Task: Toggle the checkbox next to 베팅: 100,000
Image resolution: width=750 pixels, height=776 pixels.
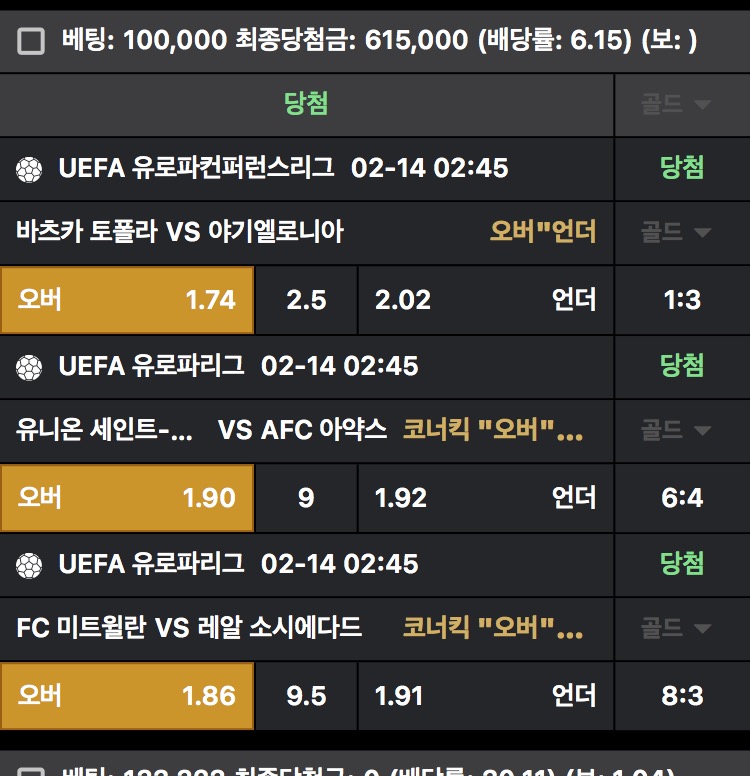Action: [x=32, y=41]
